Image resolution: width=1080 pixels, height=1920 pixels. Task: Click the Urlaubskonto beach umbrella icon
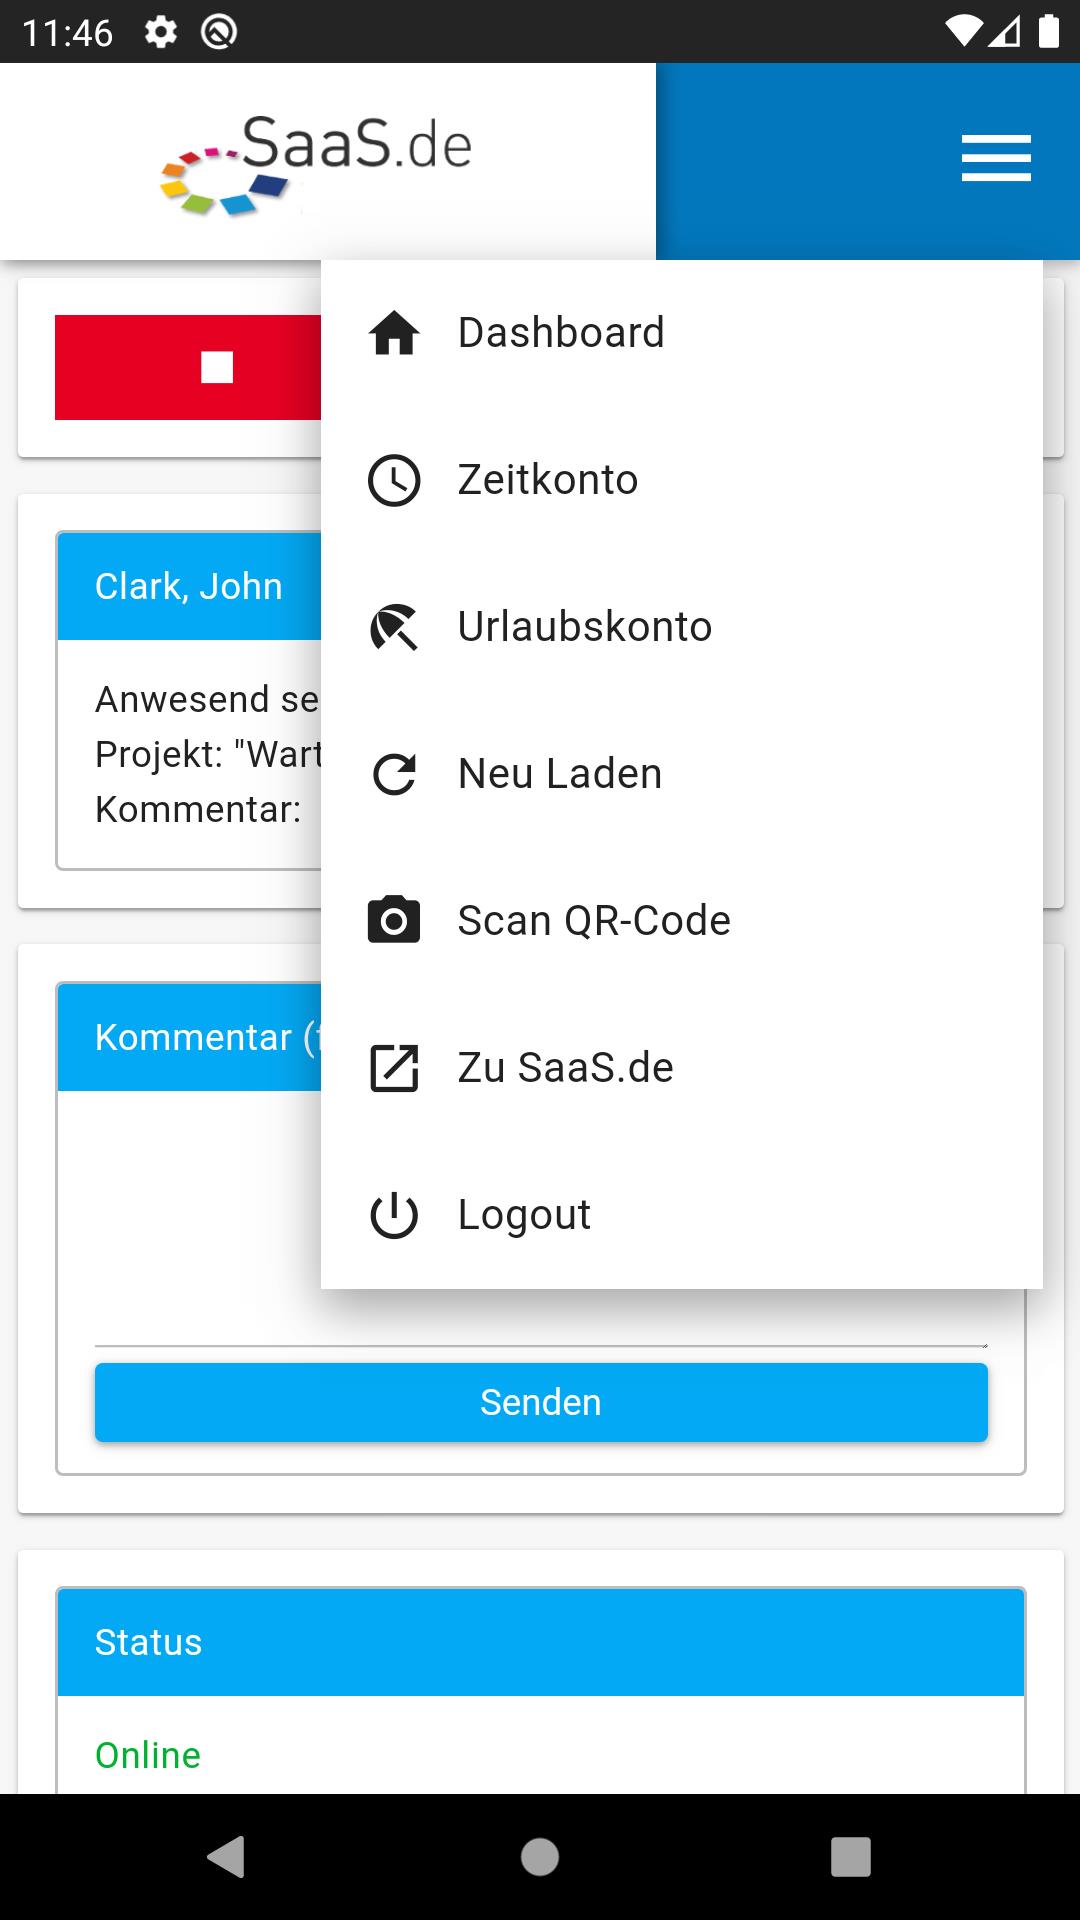394,627
